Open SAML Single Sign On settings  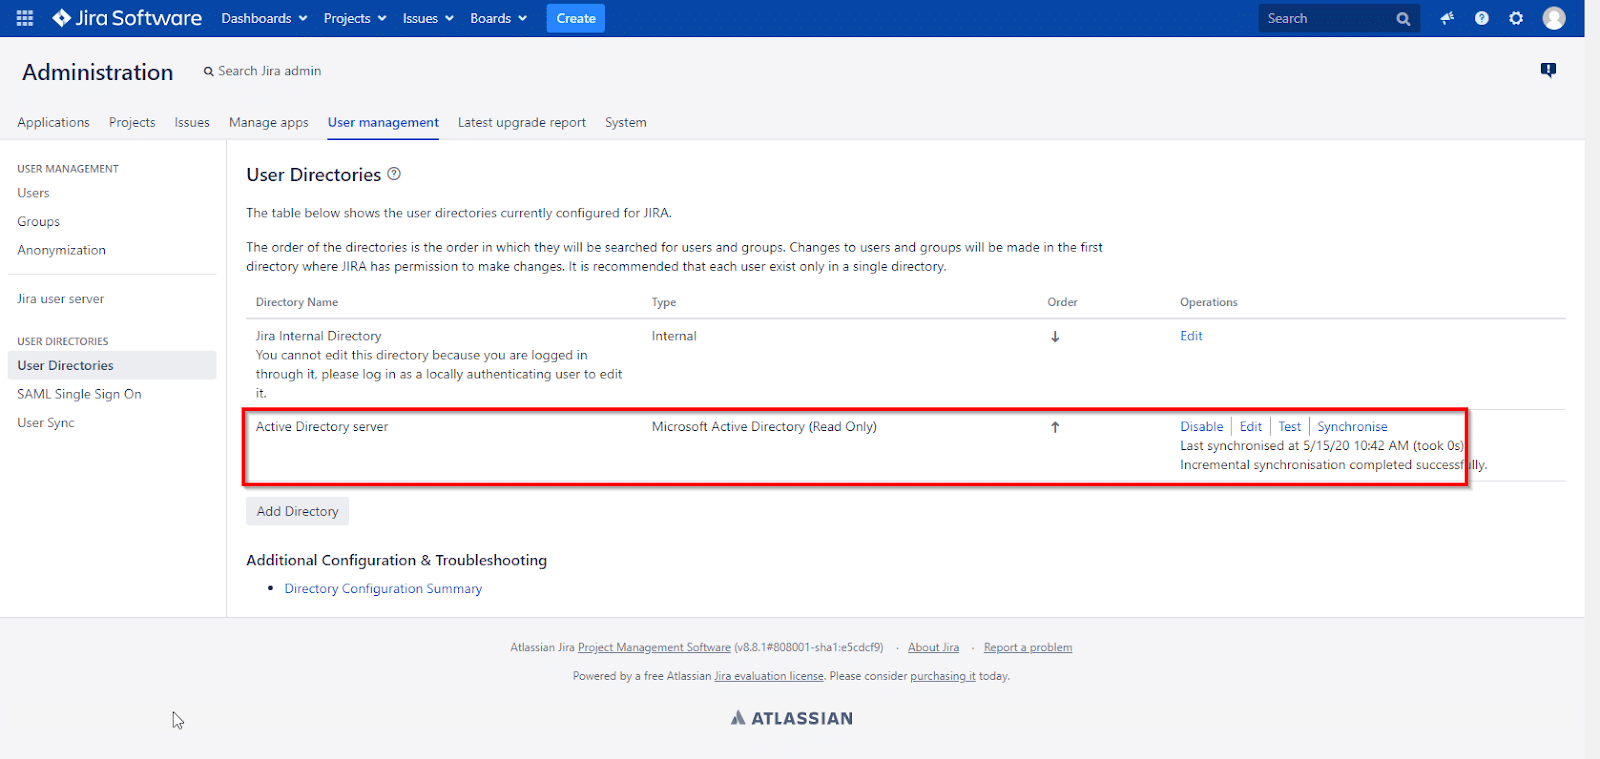(79, 394)
